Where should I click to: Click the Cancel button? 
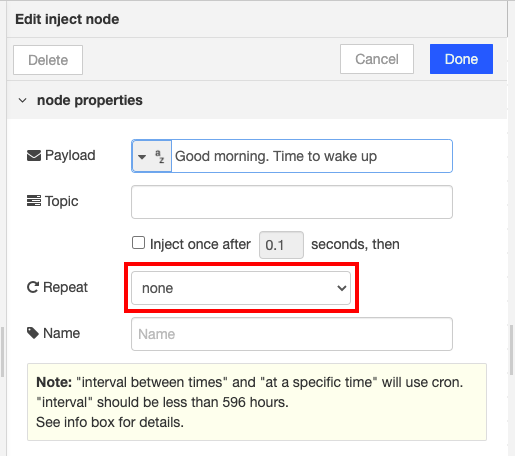pyautogui.click(x=377, y=59)
